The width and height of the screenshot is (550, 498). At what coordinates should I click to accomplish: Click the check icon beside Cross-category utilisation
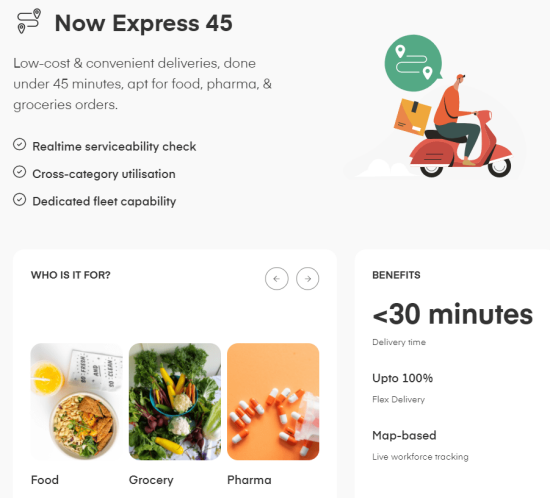tap(20, 172)
